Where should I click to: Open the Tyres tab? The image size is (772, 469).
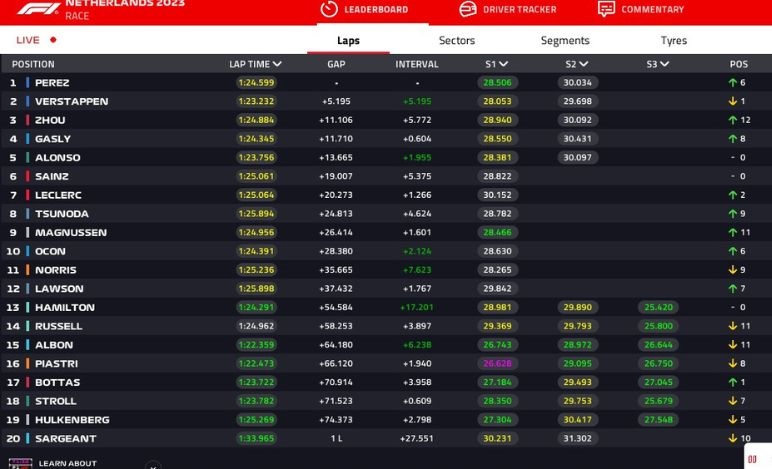pyautogui.click(x=673, y=41)
